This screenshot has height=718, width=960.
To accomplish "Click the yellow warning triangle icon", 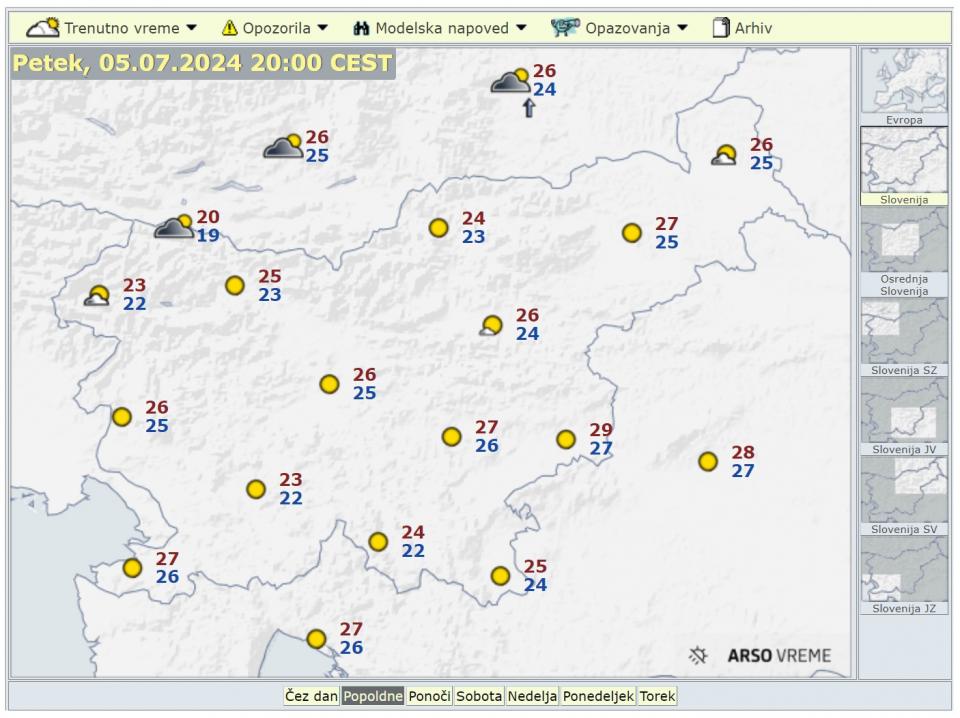I will pyautogui.click(x=230, y=28).
